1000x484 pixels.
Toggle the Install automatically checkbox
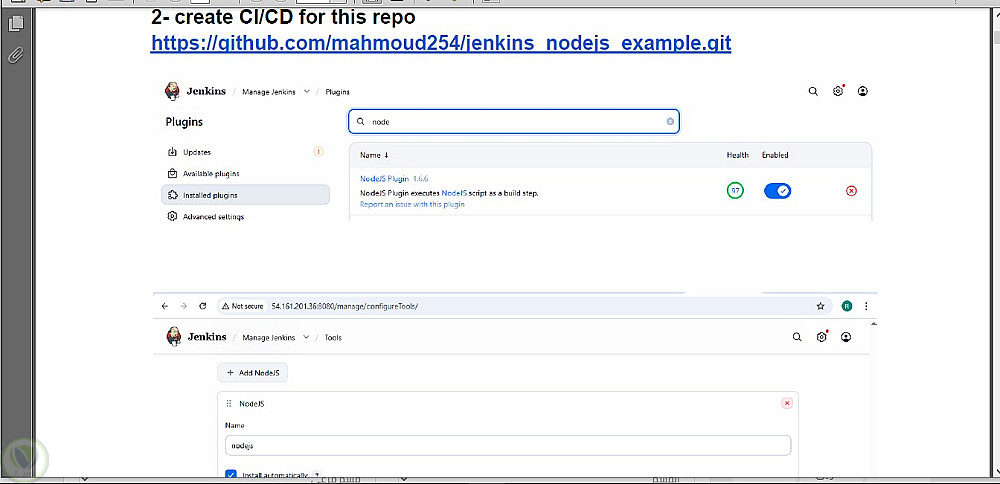[232, 475]
